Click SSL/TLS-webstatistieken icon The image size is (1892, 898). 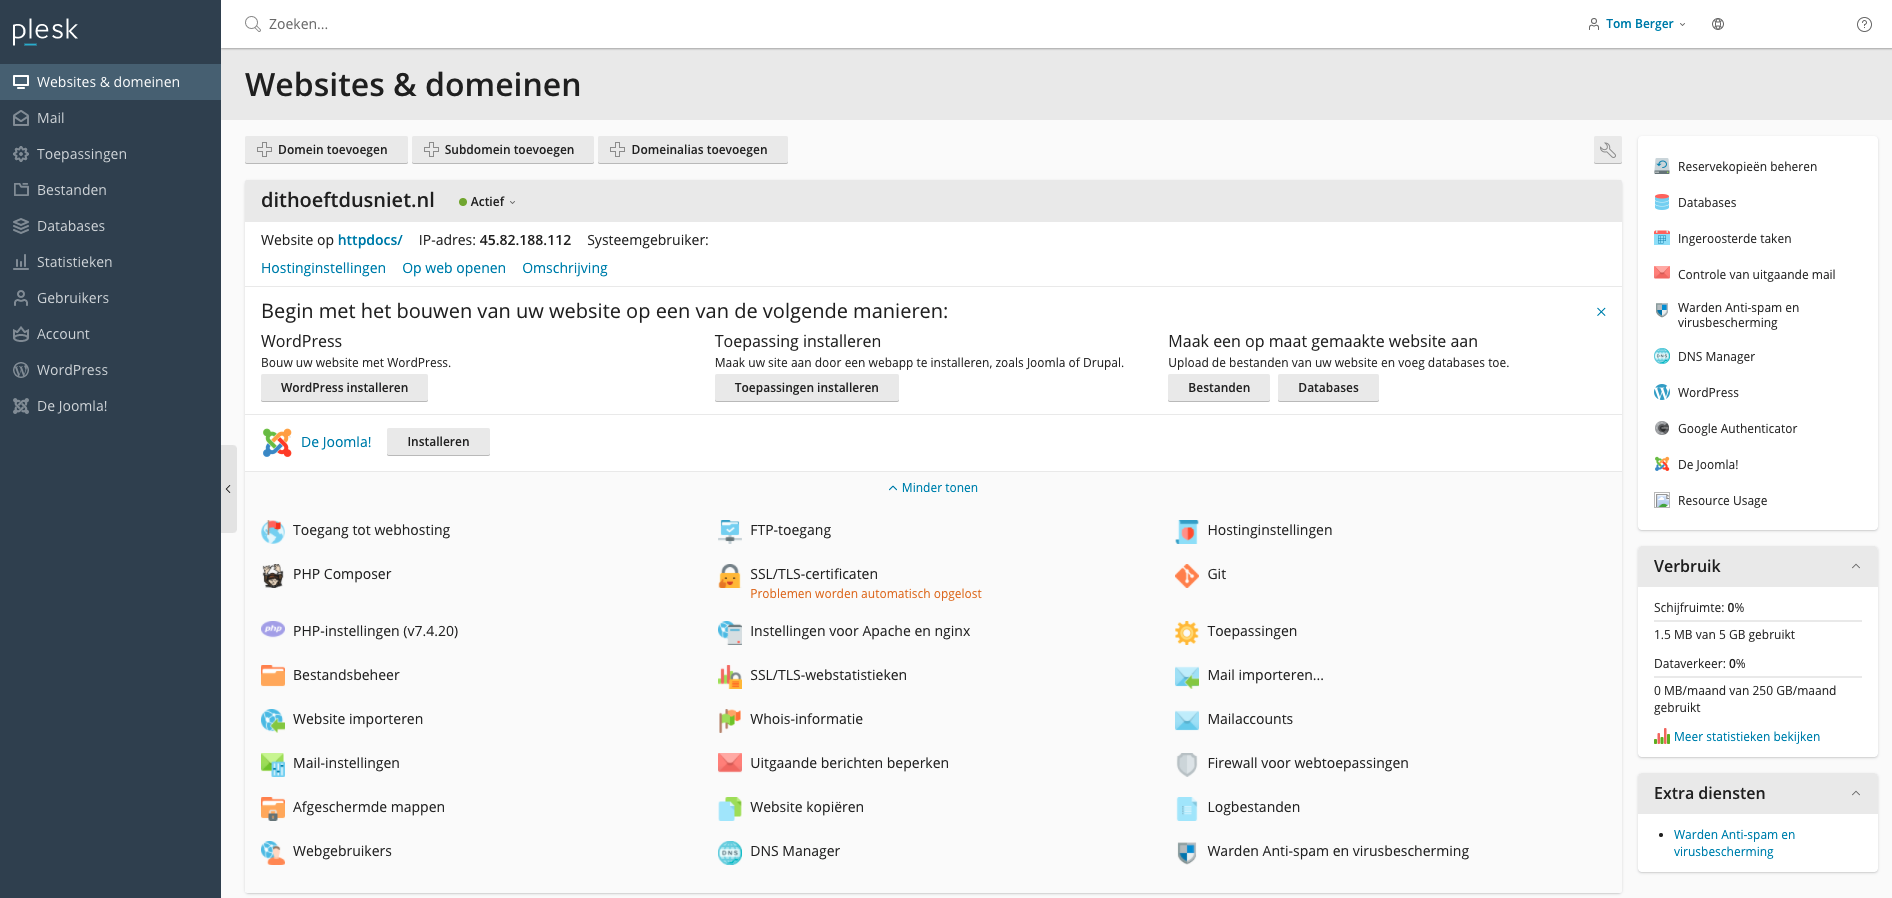click(x=730, y=676)
